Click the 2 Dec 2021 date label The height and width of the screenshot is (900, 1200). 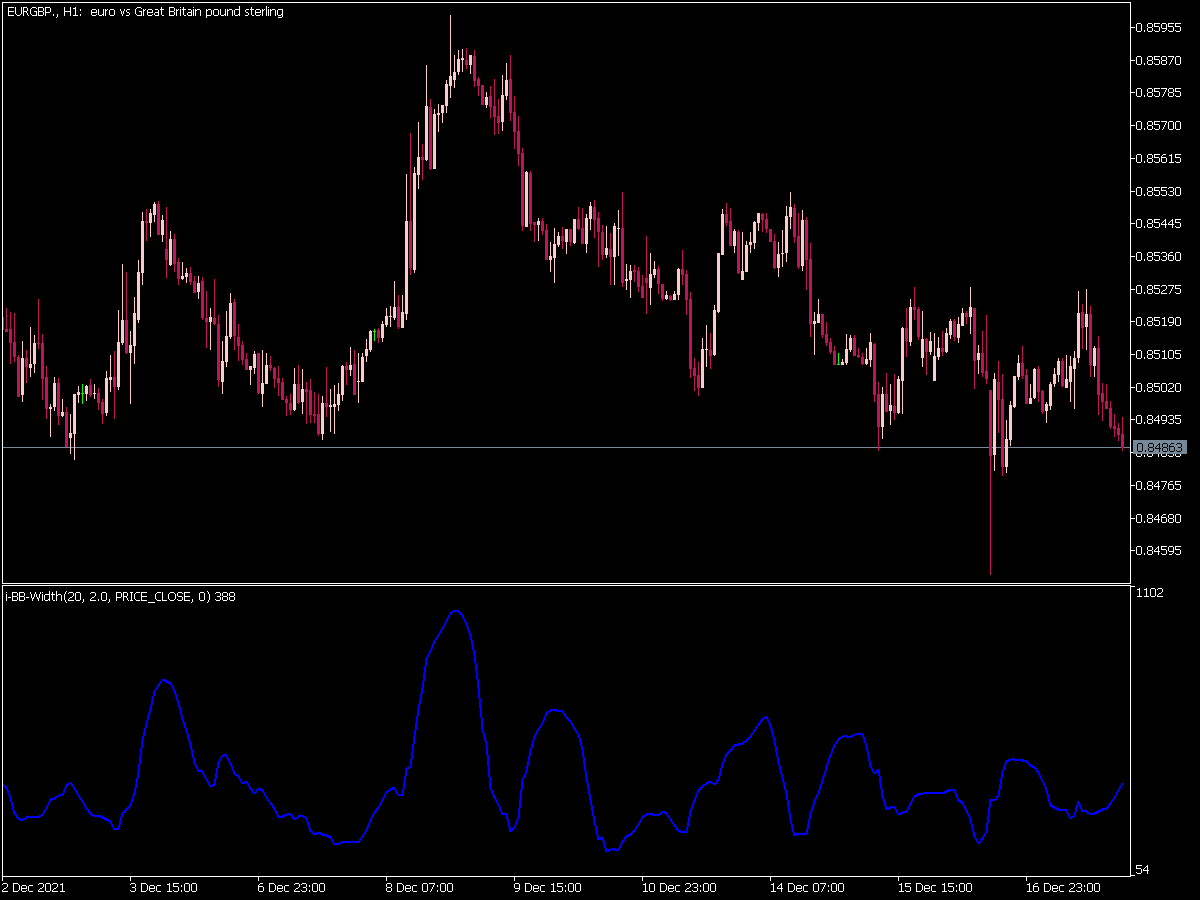pos(35,887)
